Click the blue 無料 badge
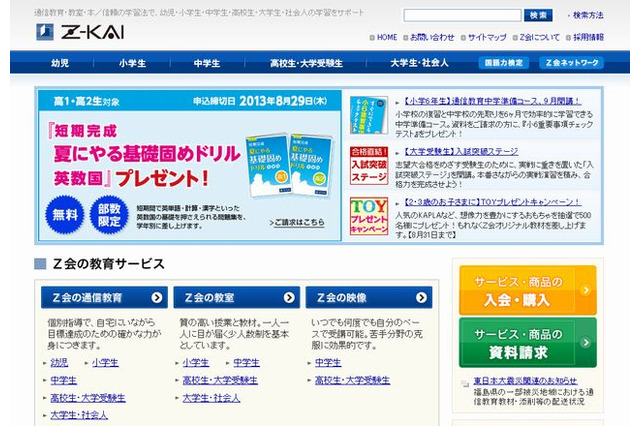Viewport: 640px width, 426px height. (x=64, y=215)
